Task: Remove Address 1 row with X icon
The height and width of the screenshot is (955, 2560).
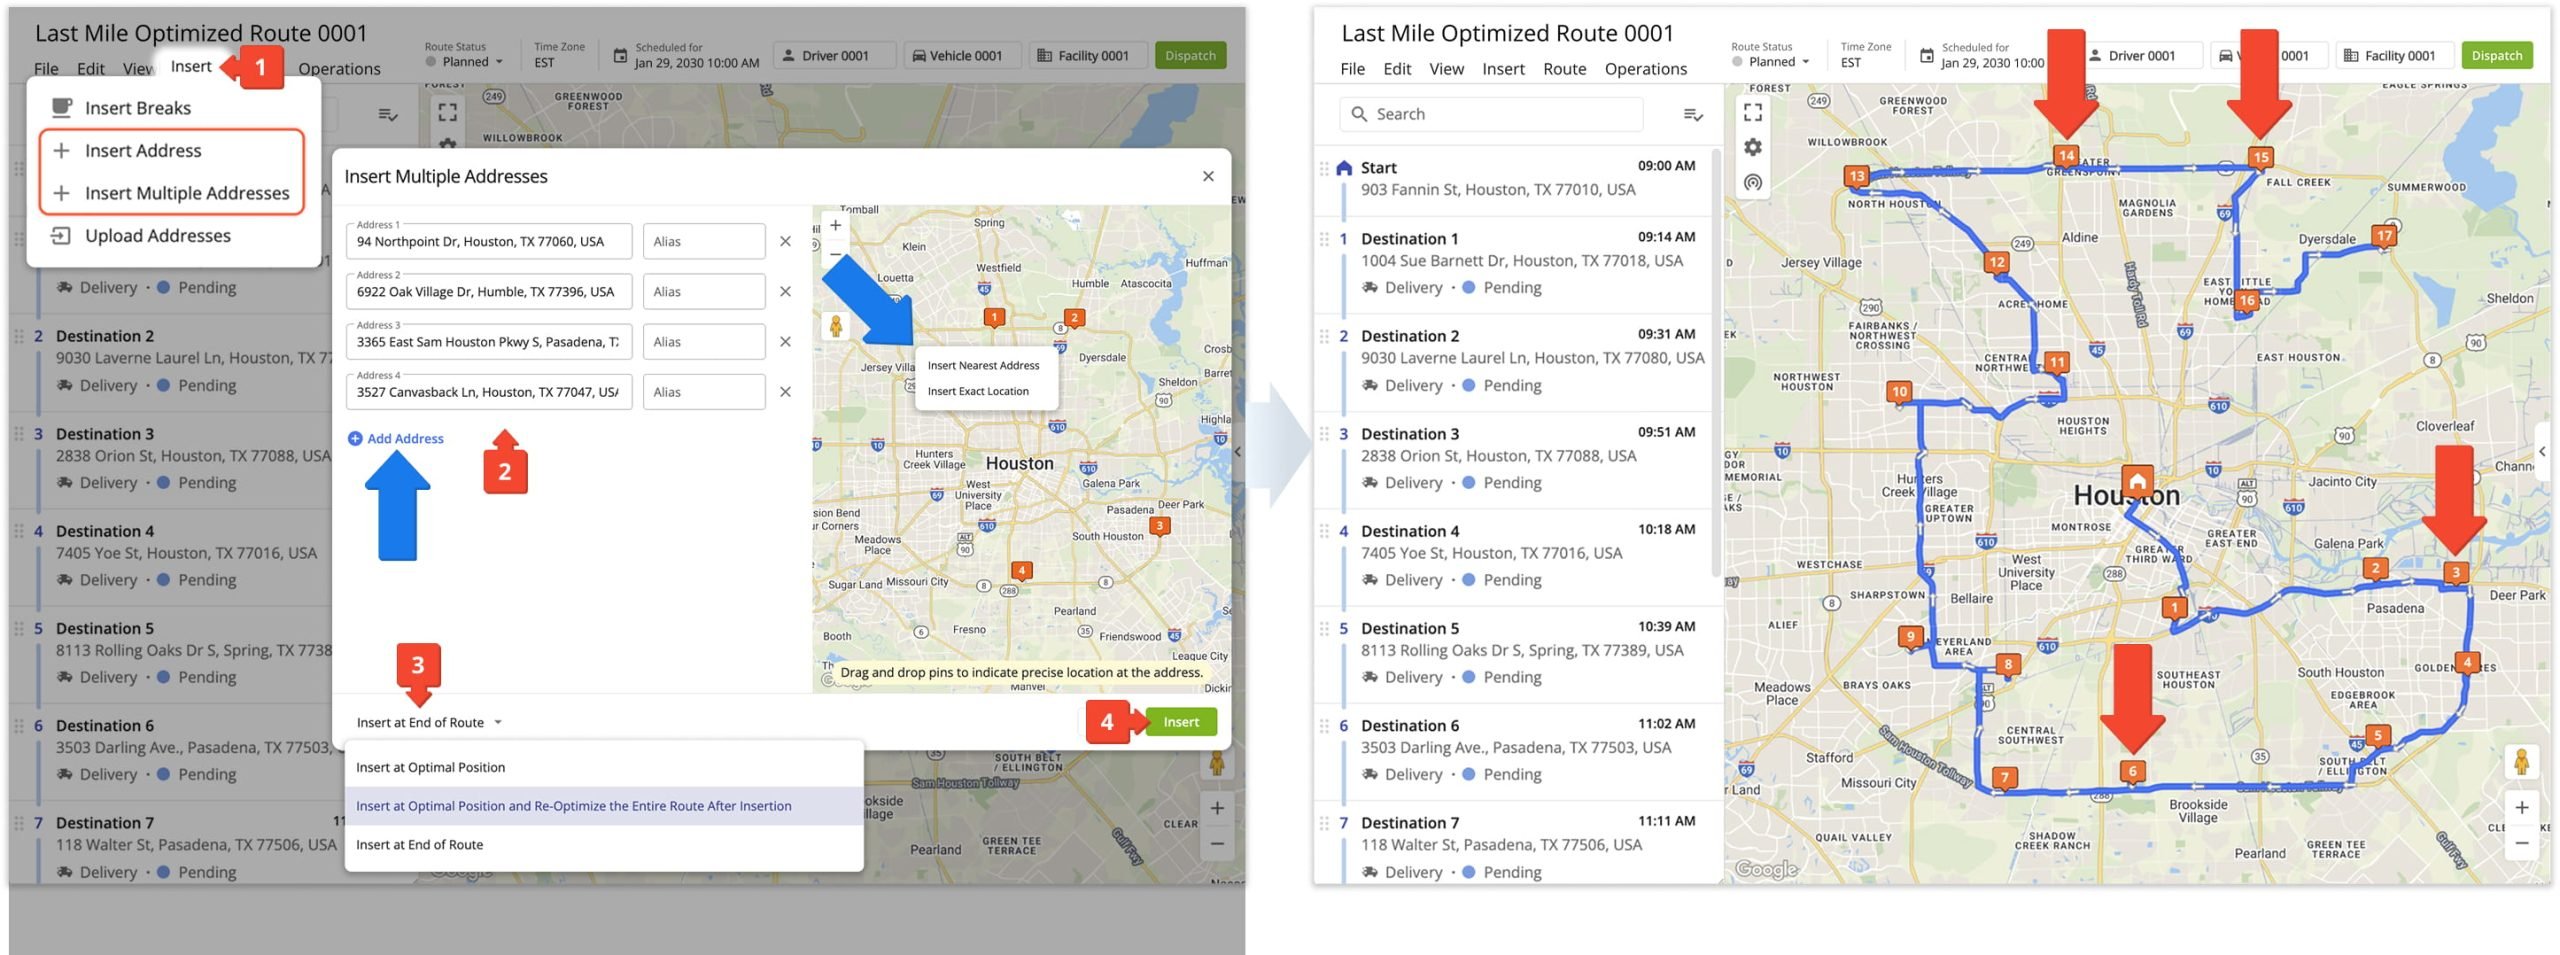Action: click(785, 241)
